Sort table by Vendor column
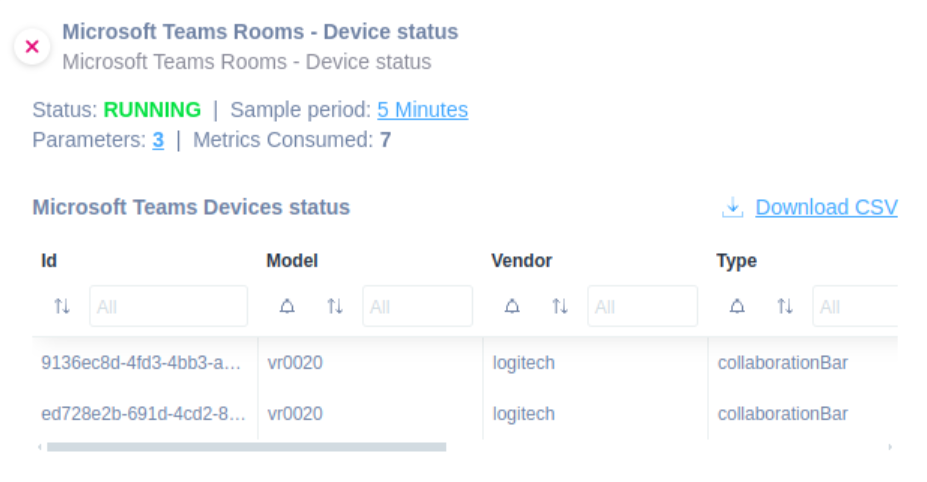Image resolution: width=927 pixels, height=482 pixels. (x=560, y=306)
